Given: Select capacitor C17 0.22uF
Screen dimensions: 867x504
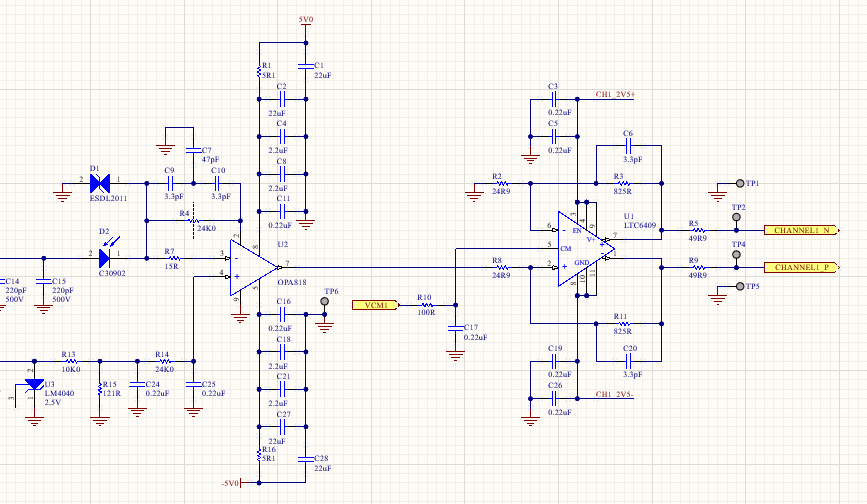Looking at the screenshot, I should coord(456,328).
